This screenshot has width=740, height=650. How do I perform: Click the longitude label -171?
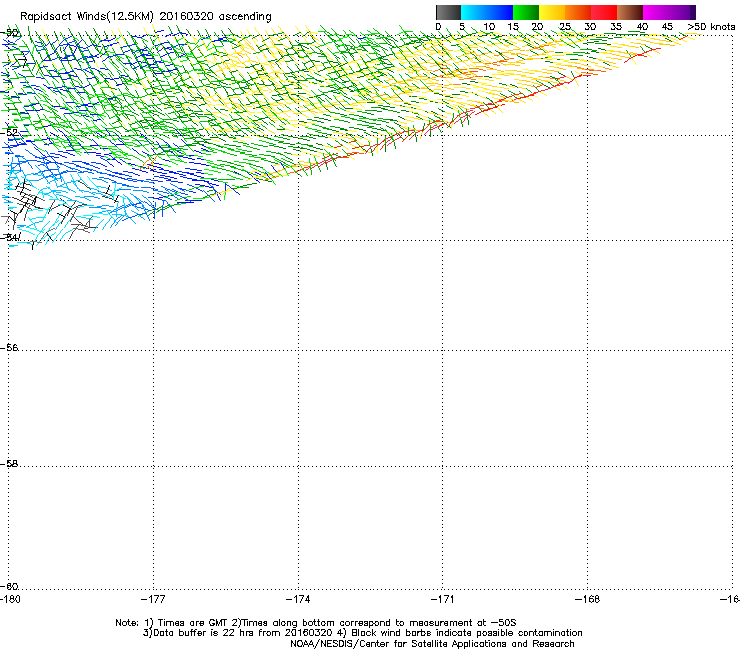(443, 599)
